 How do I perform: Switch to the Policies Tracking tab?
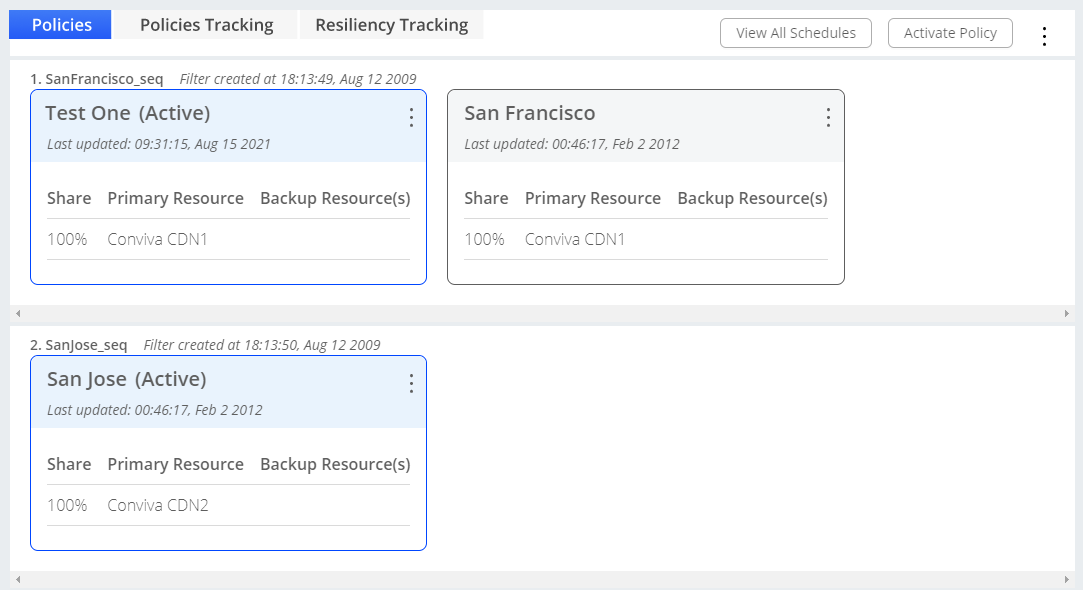(206, 25)
